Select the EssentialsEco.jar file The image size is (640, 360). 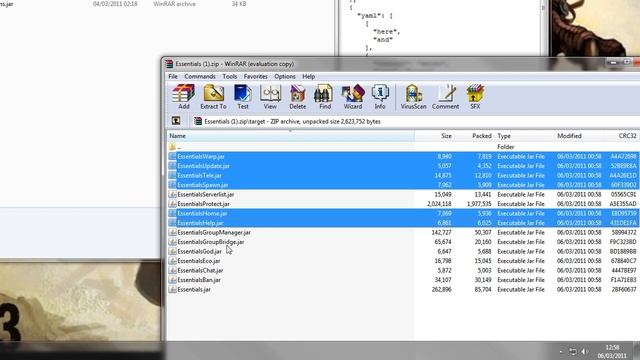tap(403, 261)
